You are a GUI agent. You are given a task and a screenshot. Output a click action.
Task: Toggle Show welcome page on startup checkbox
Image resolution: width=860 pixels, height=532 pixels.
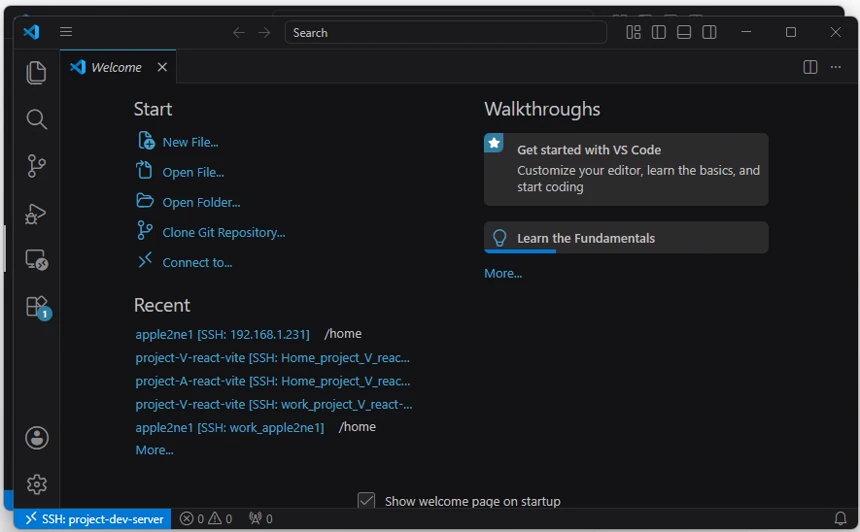point(366,501)
